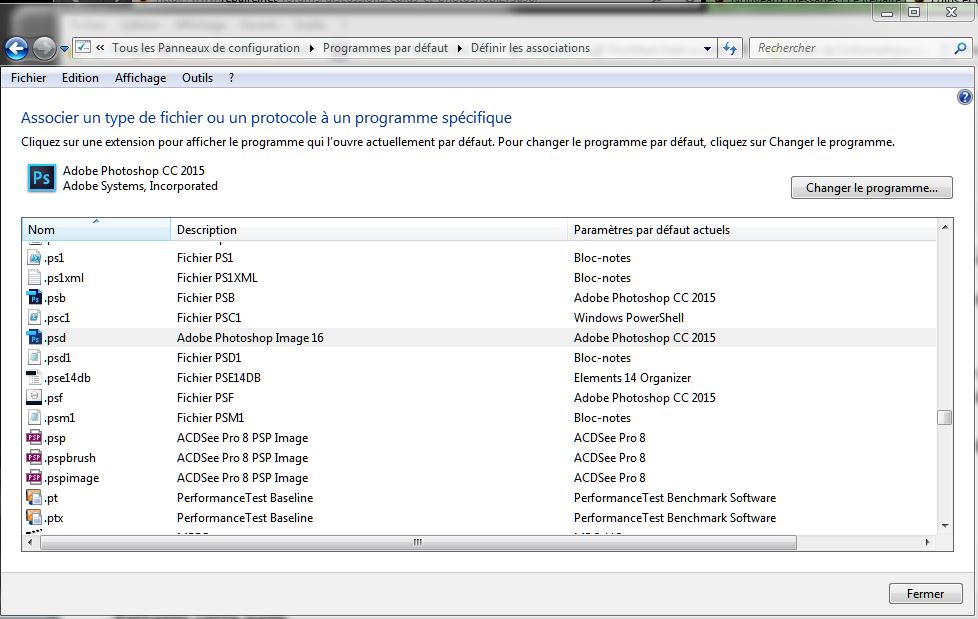The image size is (978, 619).
Task: Click the .ps1xml file icon
Action: click(34, 277)
